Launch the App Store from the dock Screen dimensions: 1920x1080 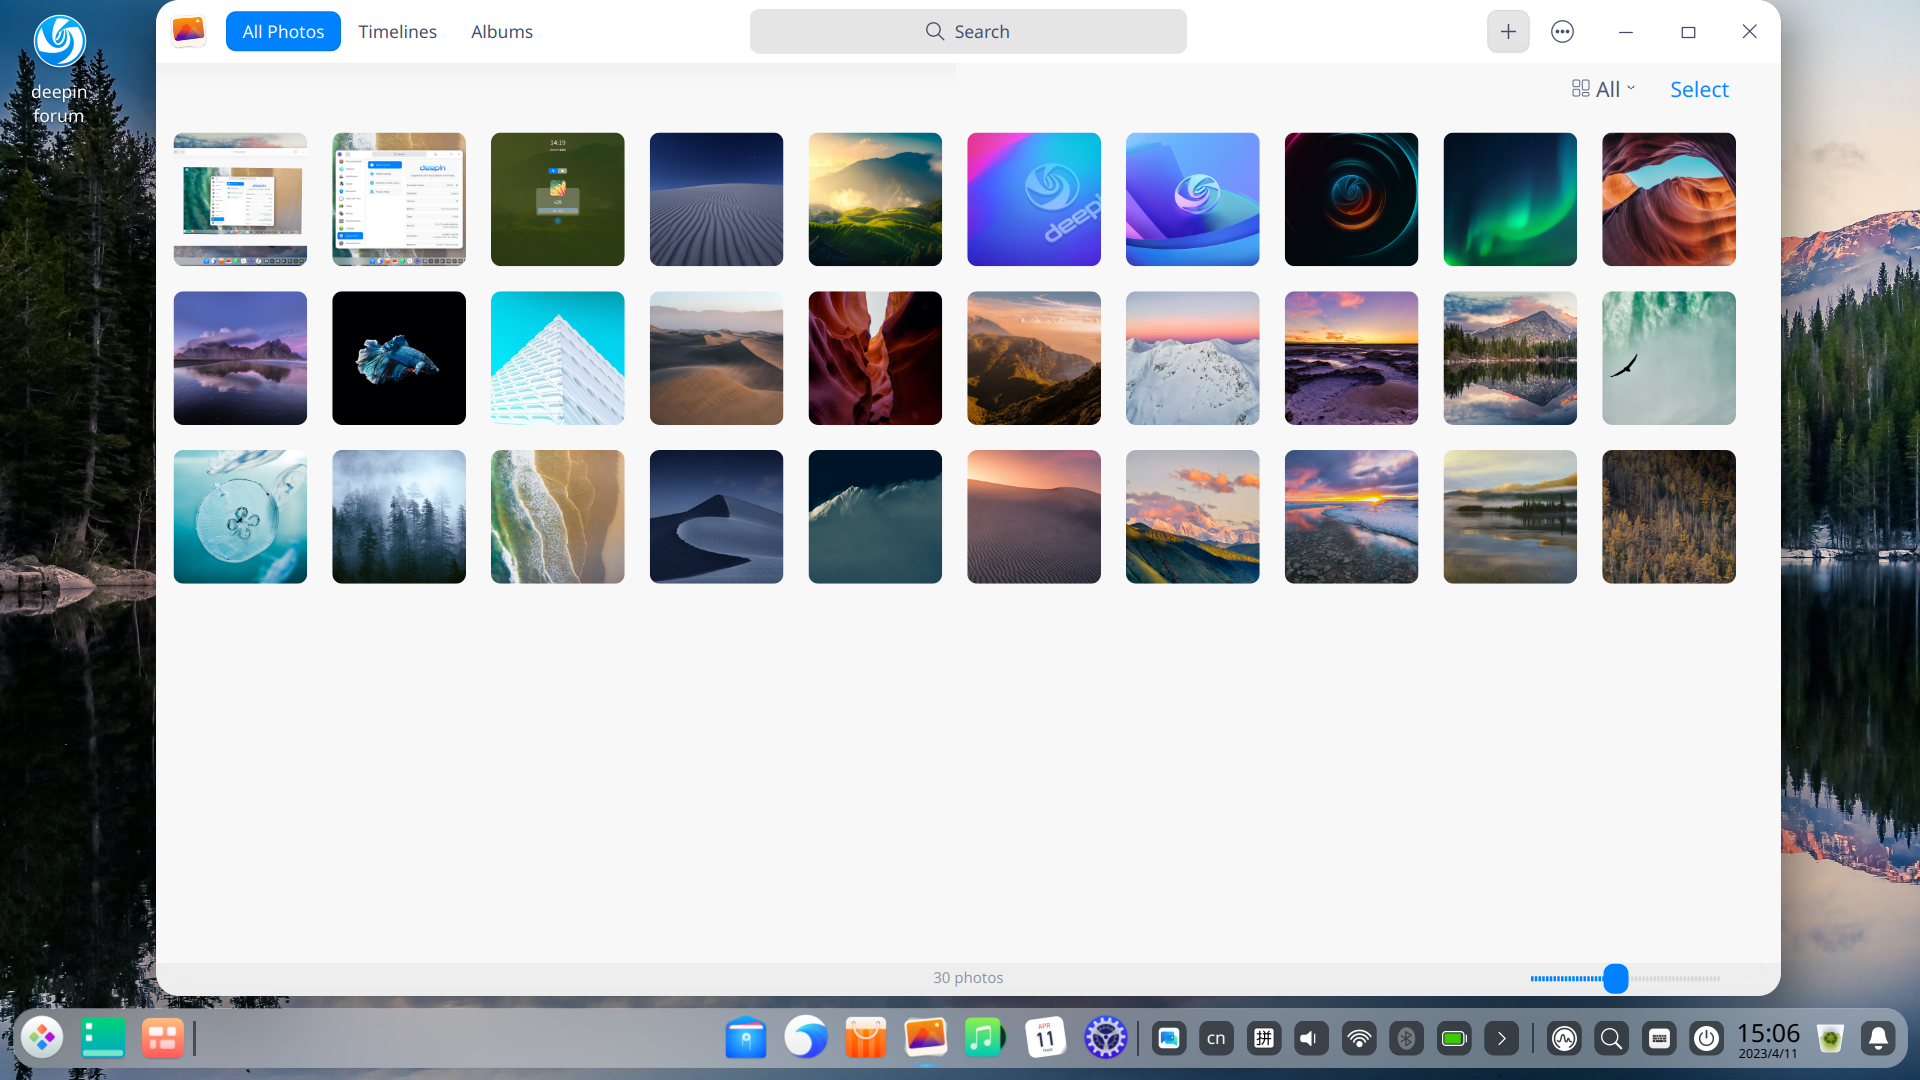[865, 1038]
